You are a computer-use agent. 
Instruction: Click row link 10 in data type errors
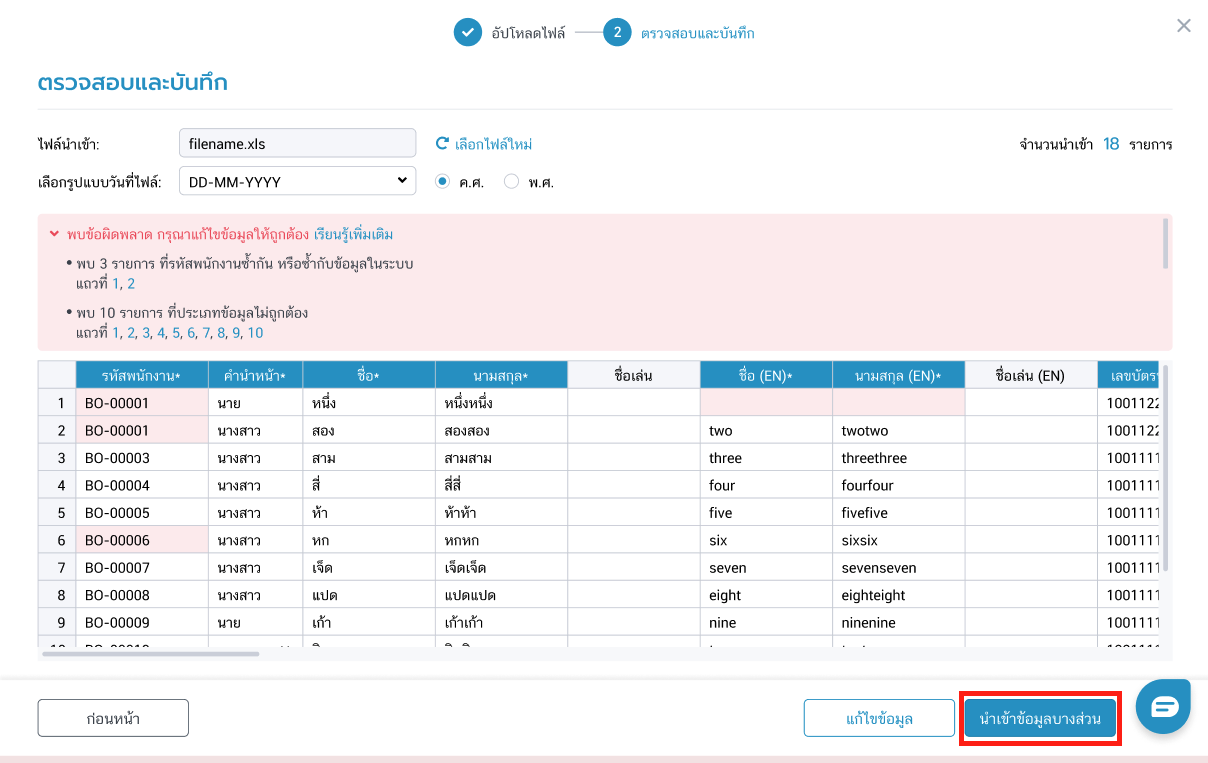(x=255, y=333)
